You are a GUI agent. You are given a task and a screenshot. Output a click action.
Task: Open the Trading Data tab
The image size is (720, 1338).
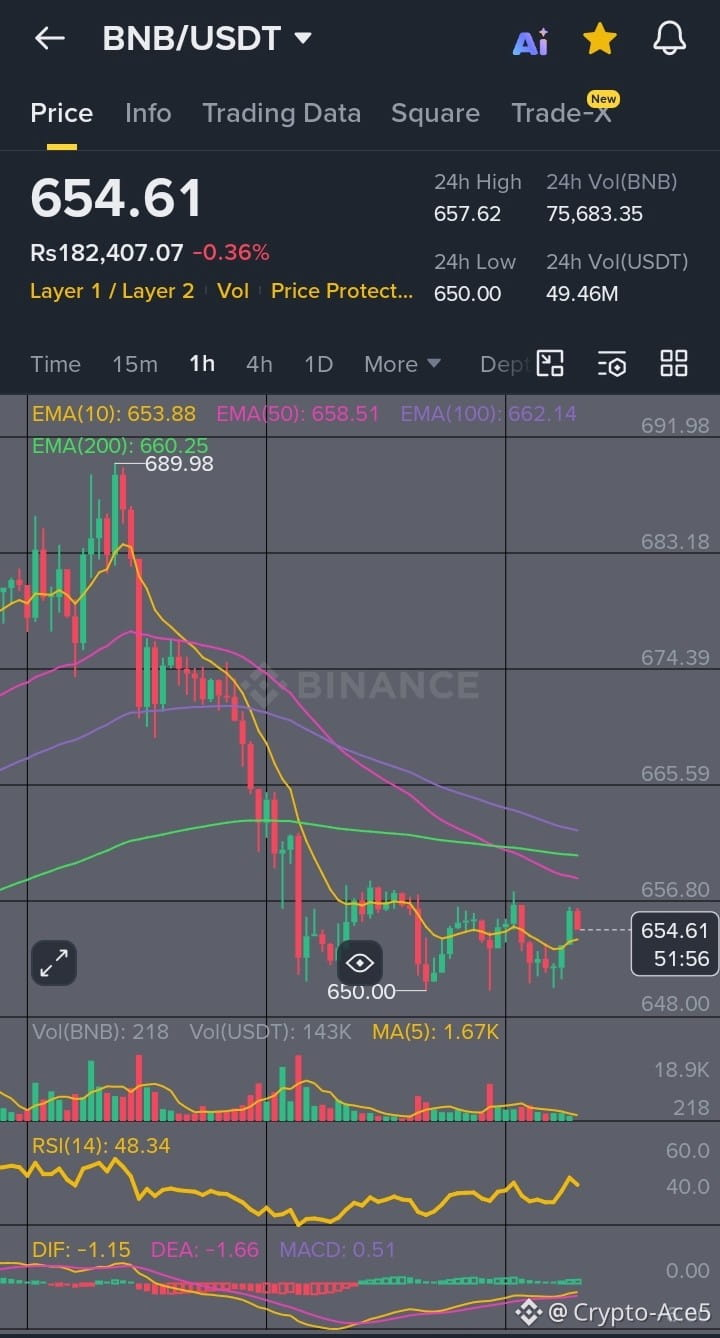pos(281,113)
